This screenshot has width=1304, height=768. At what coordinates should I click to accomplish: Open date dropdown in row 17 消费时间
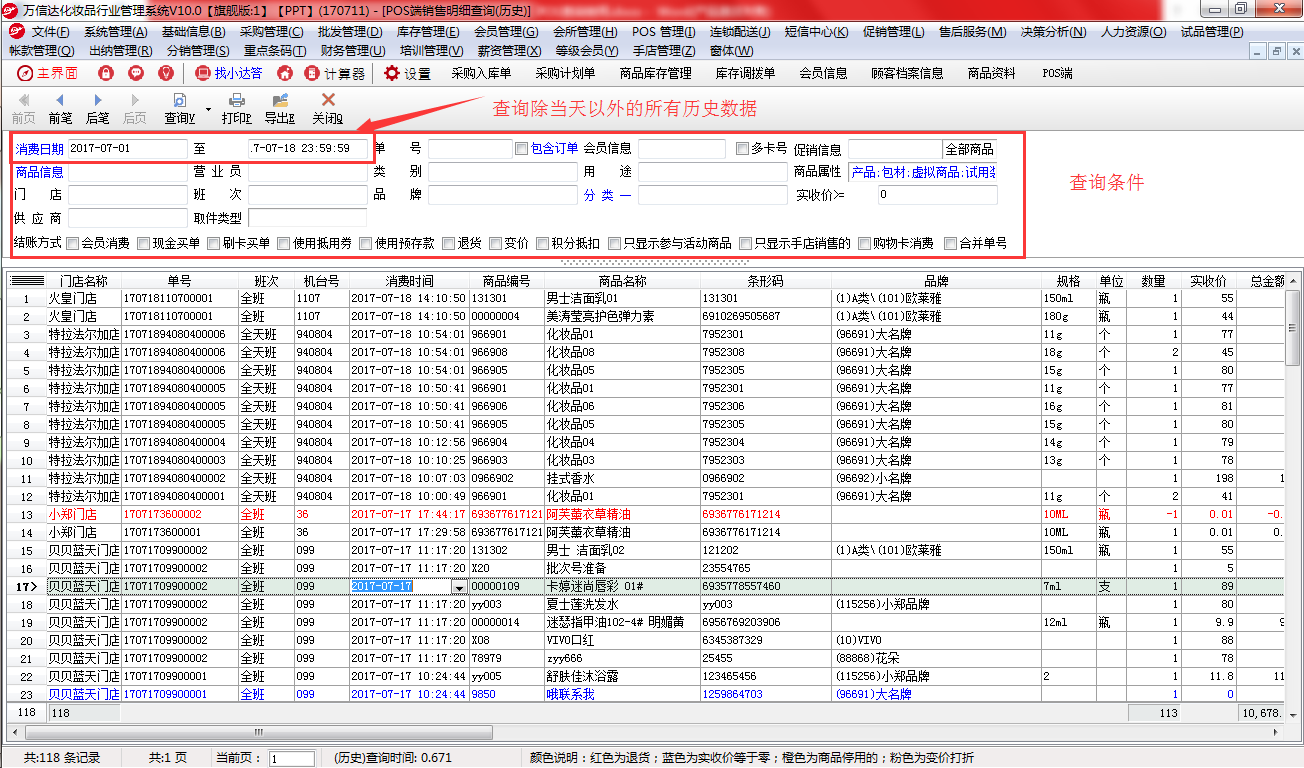coord(459,587)
